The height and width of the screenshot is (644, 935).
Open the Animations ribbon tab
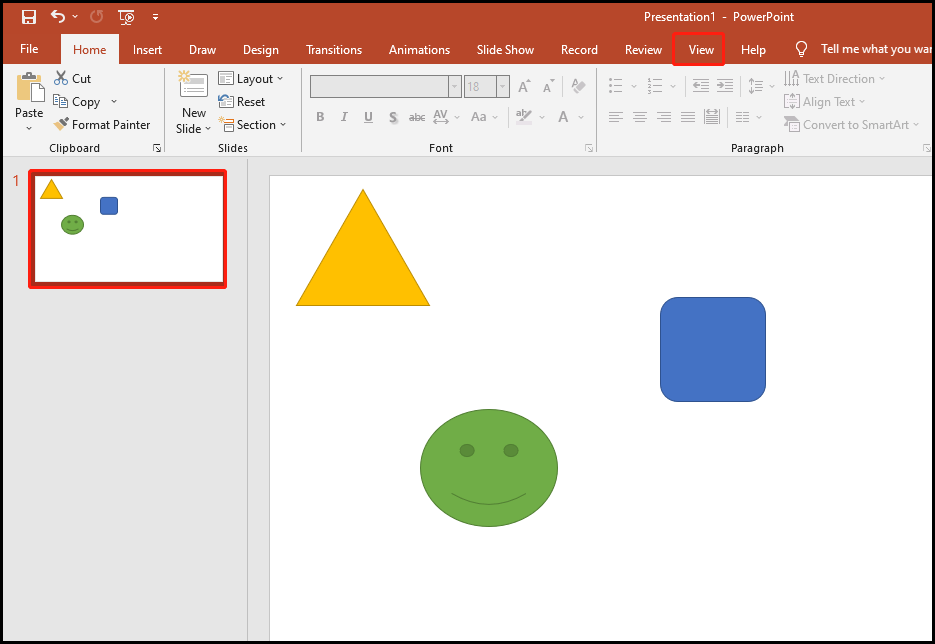point(419,49)
